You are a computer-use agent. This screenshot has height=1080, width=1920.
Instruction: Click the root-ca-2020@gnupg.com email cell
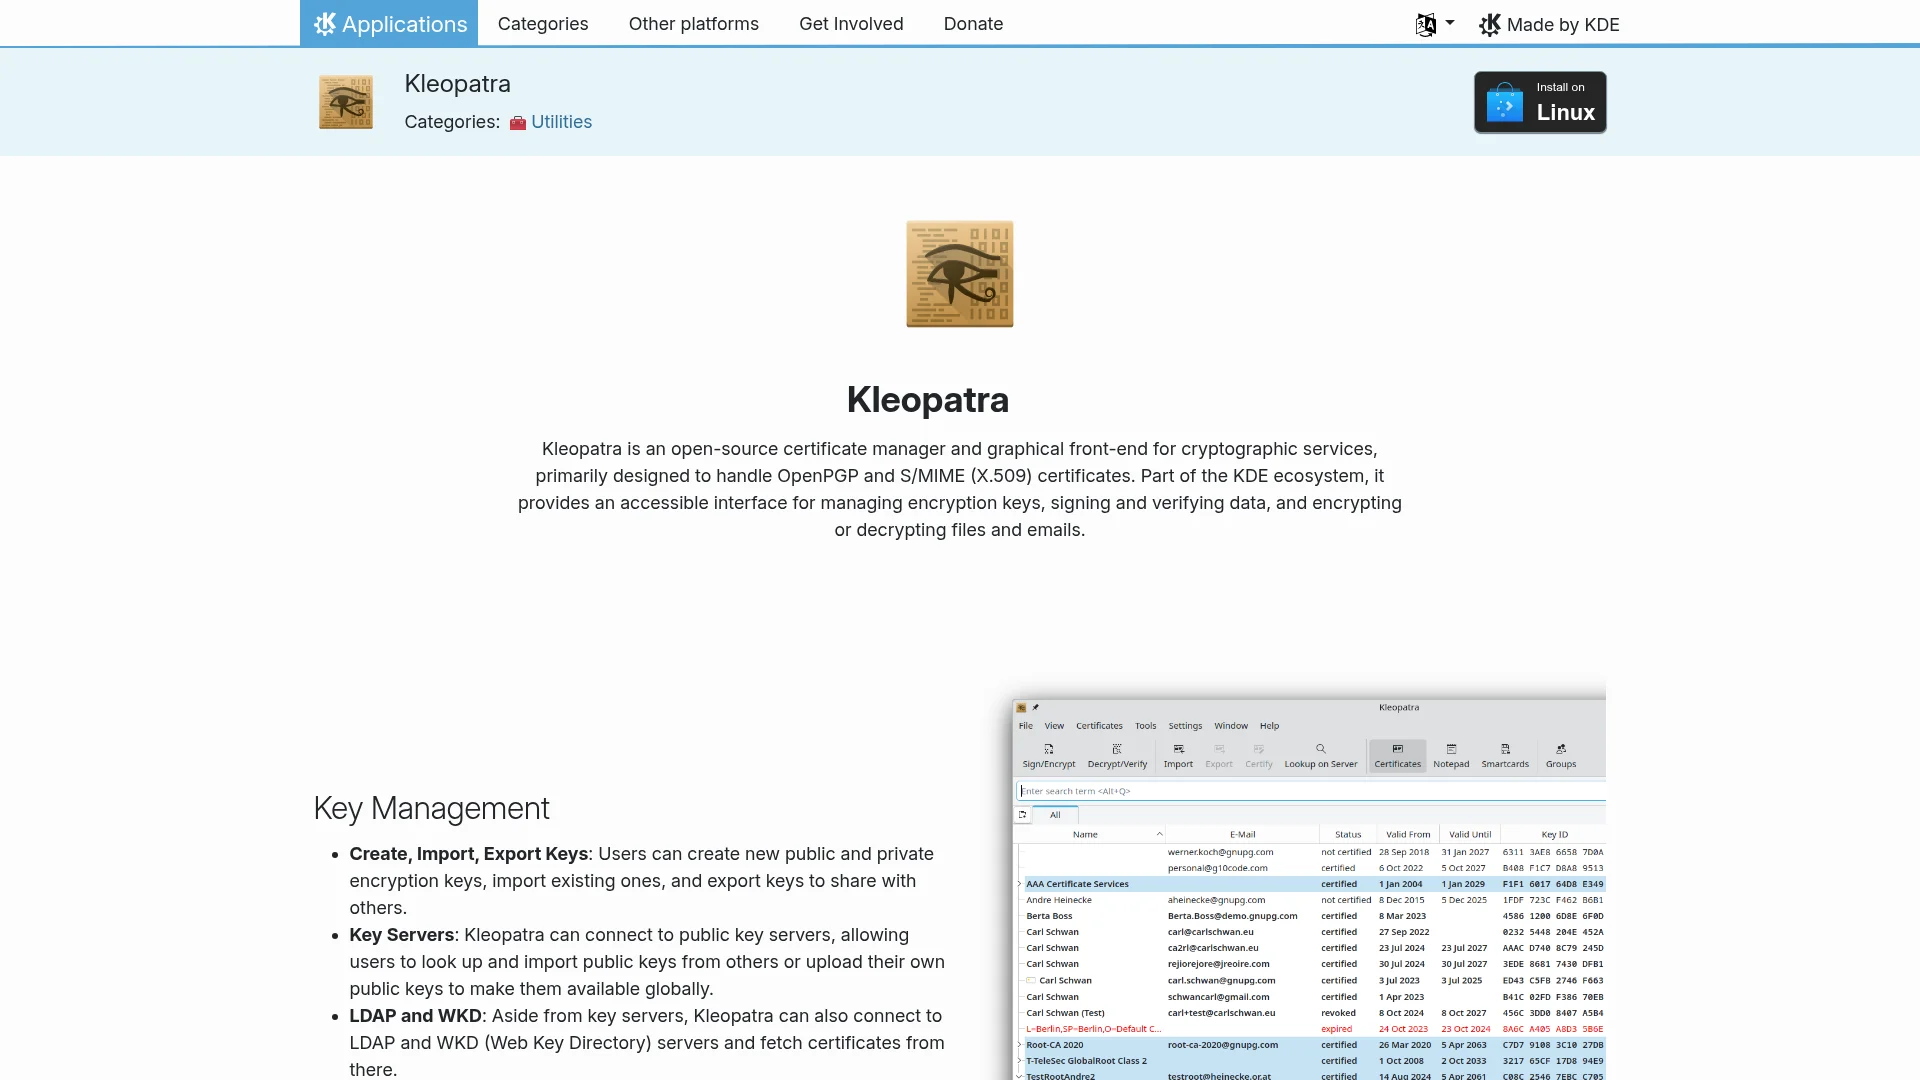[1222, 1045]
